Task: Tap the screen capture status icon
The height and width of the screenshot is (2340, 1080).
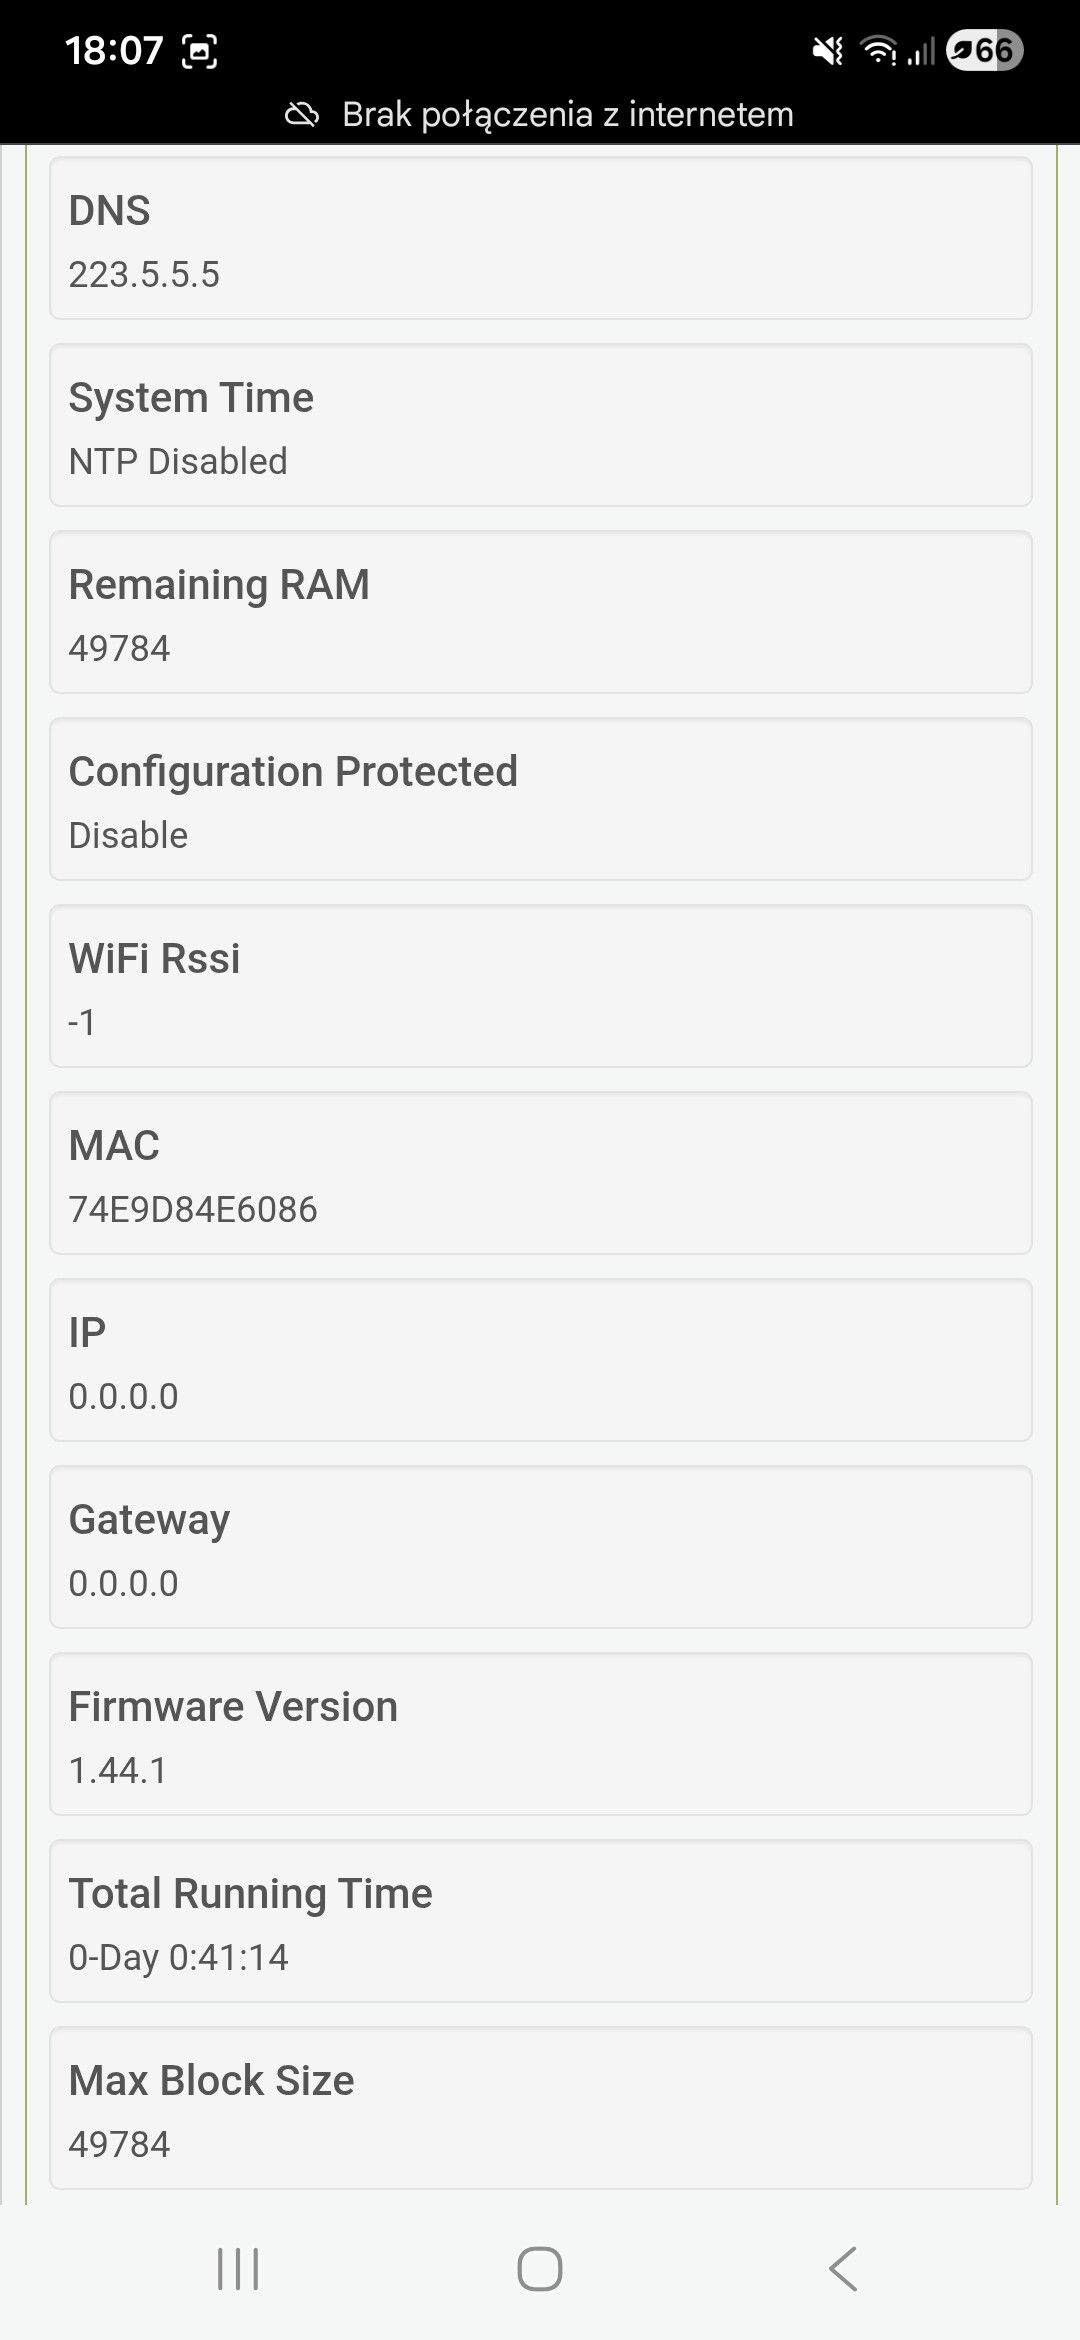Action: pos(200,51)
